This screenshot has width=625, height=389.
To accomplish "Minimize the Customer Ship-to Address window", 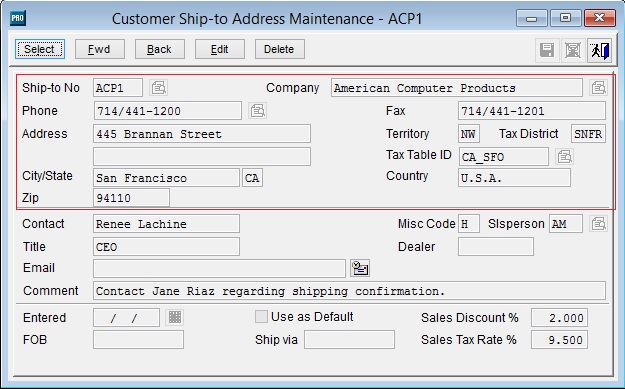I will coord(532,18).
